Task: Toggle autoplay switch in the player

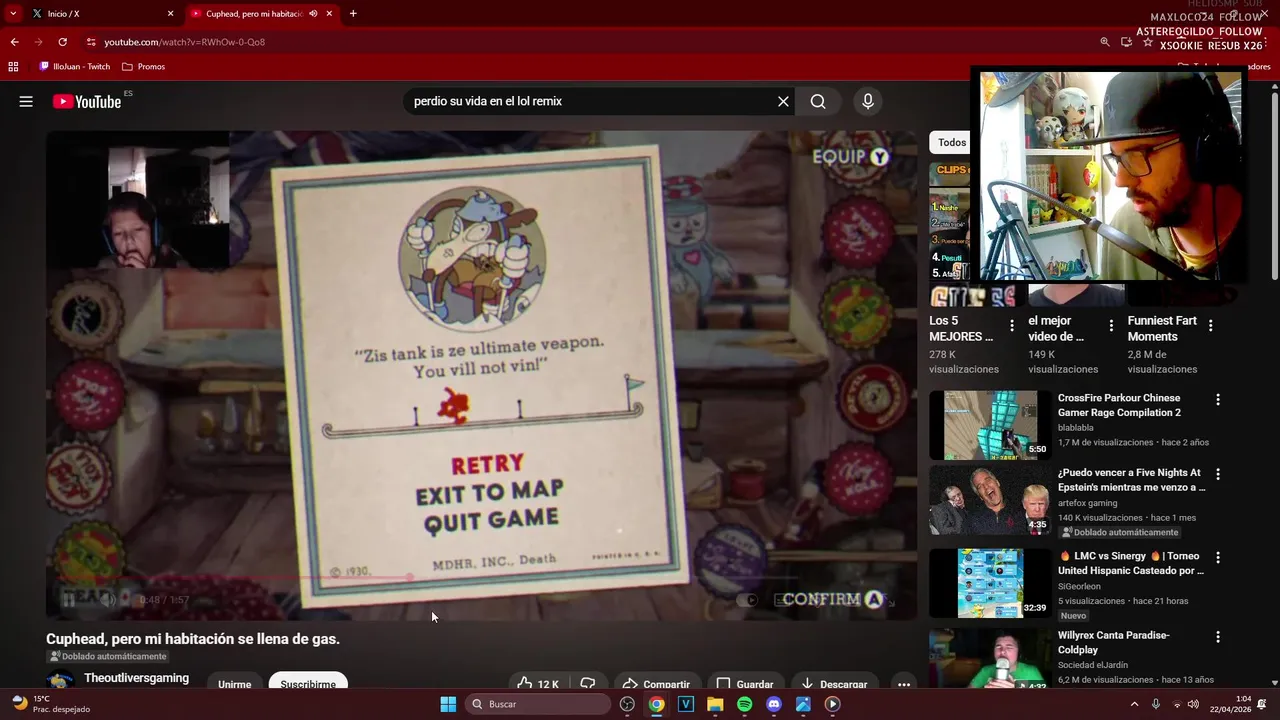Action: (x=748, y=600)
